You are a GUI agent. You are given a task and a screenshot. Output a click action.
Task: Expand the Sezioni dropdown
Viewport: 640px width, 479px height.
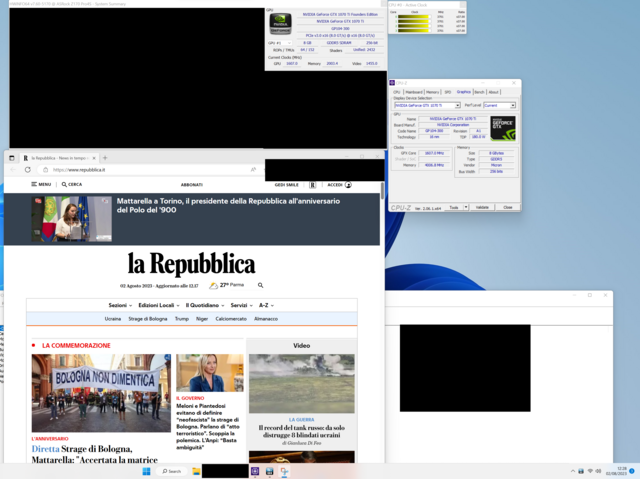point(120,305)
